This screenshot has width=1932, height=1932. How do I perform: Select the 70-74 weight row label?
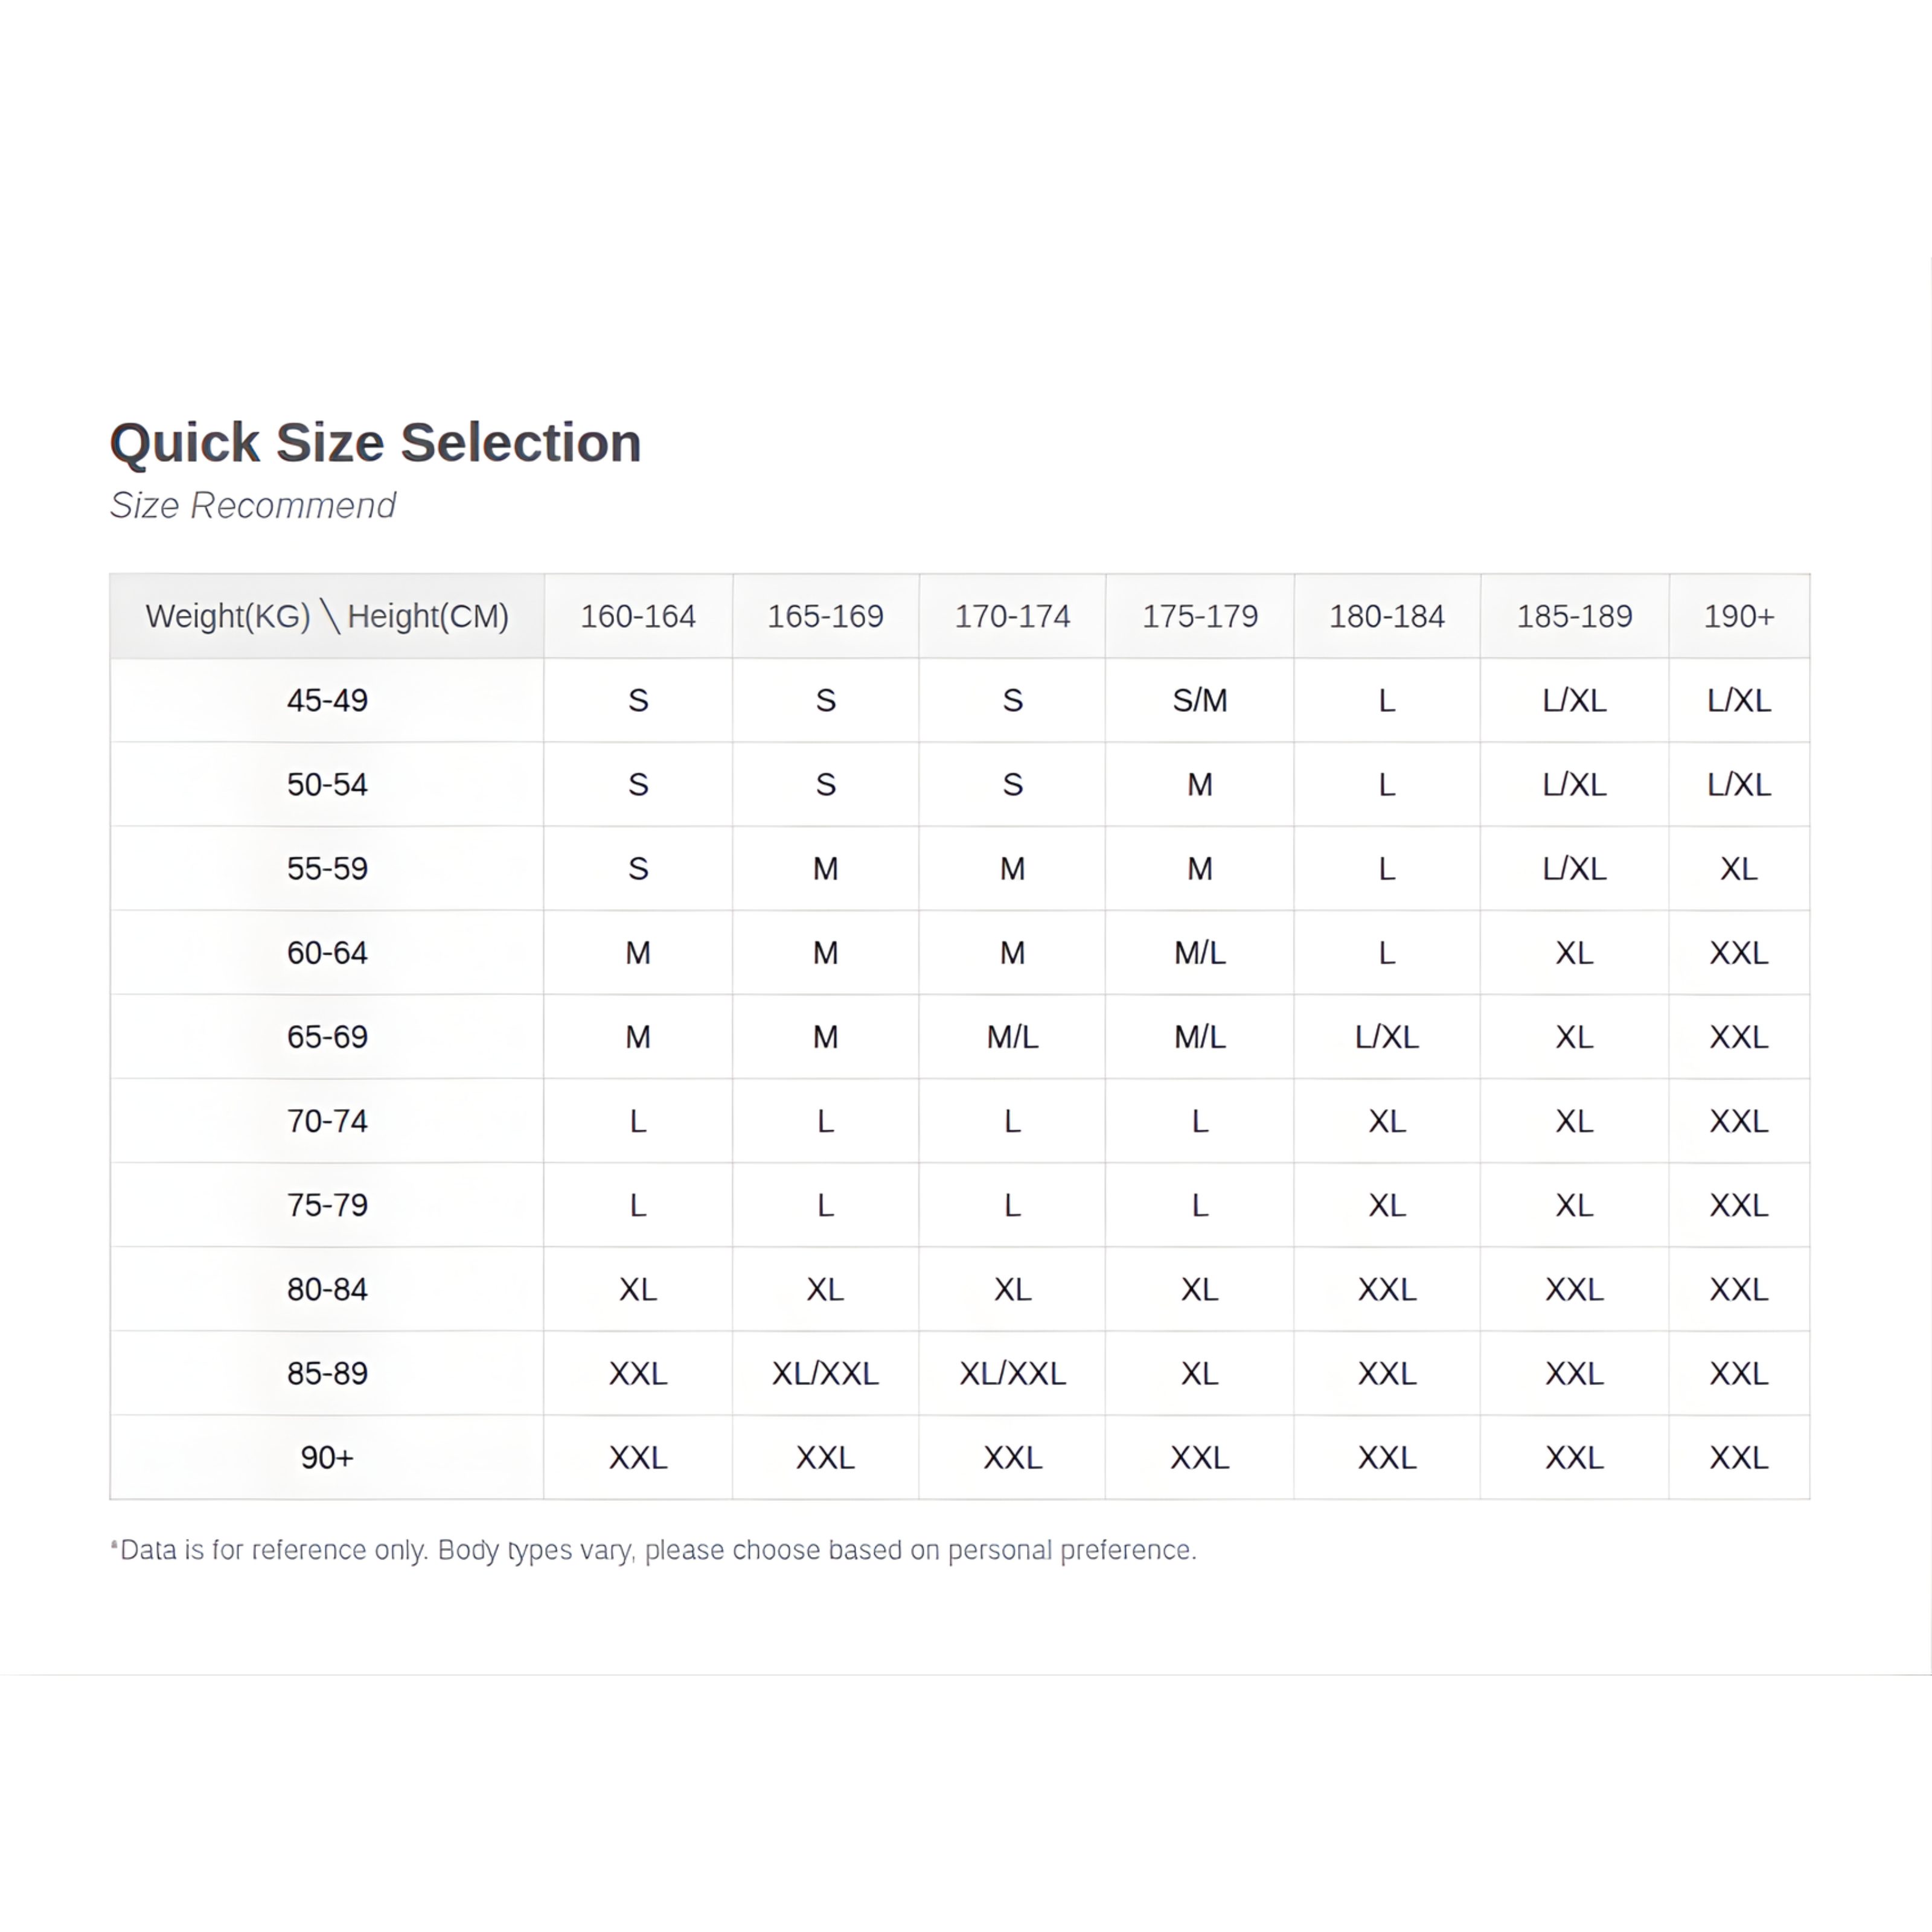(327, 1121)
